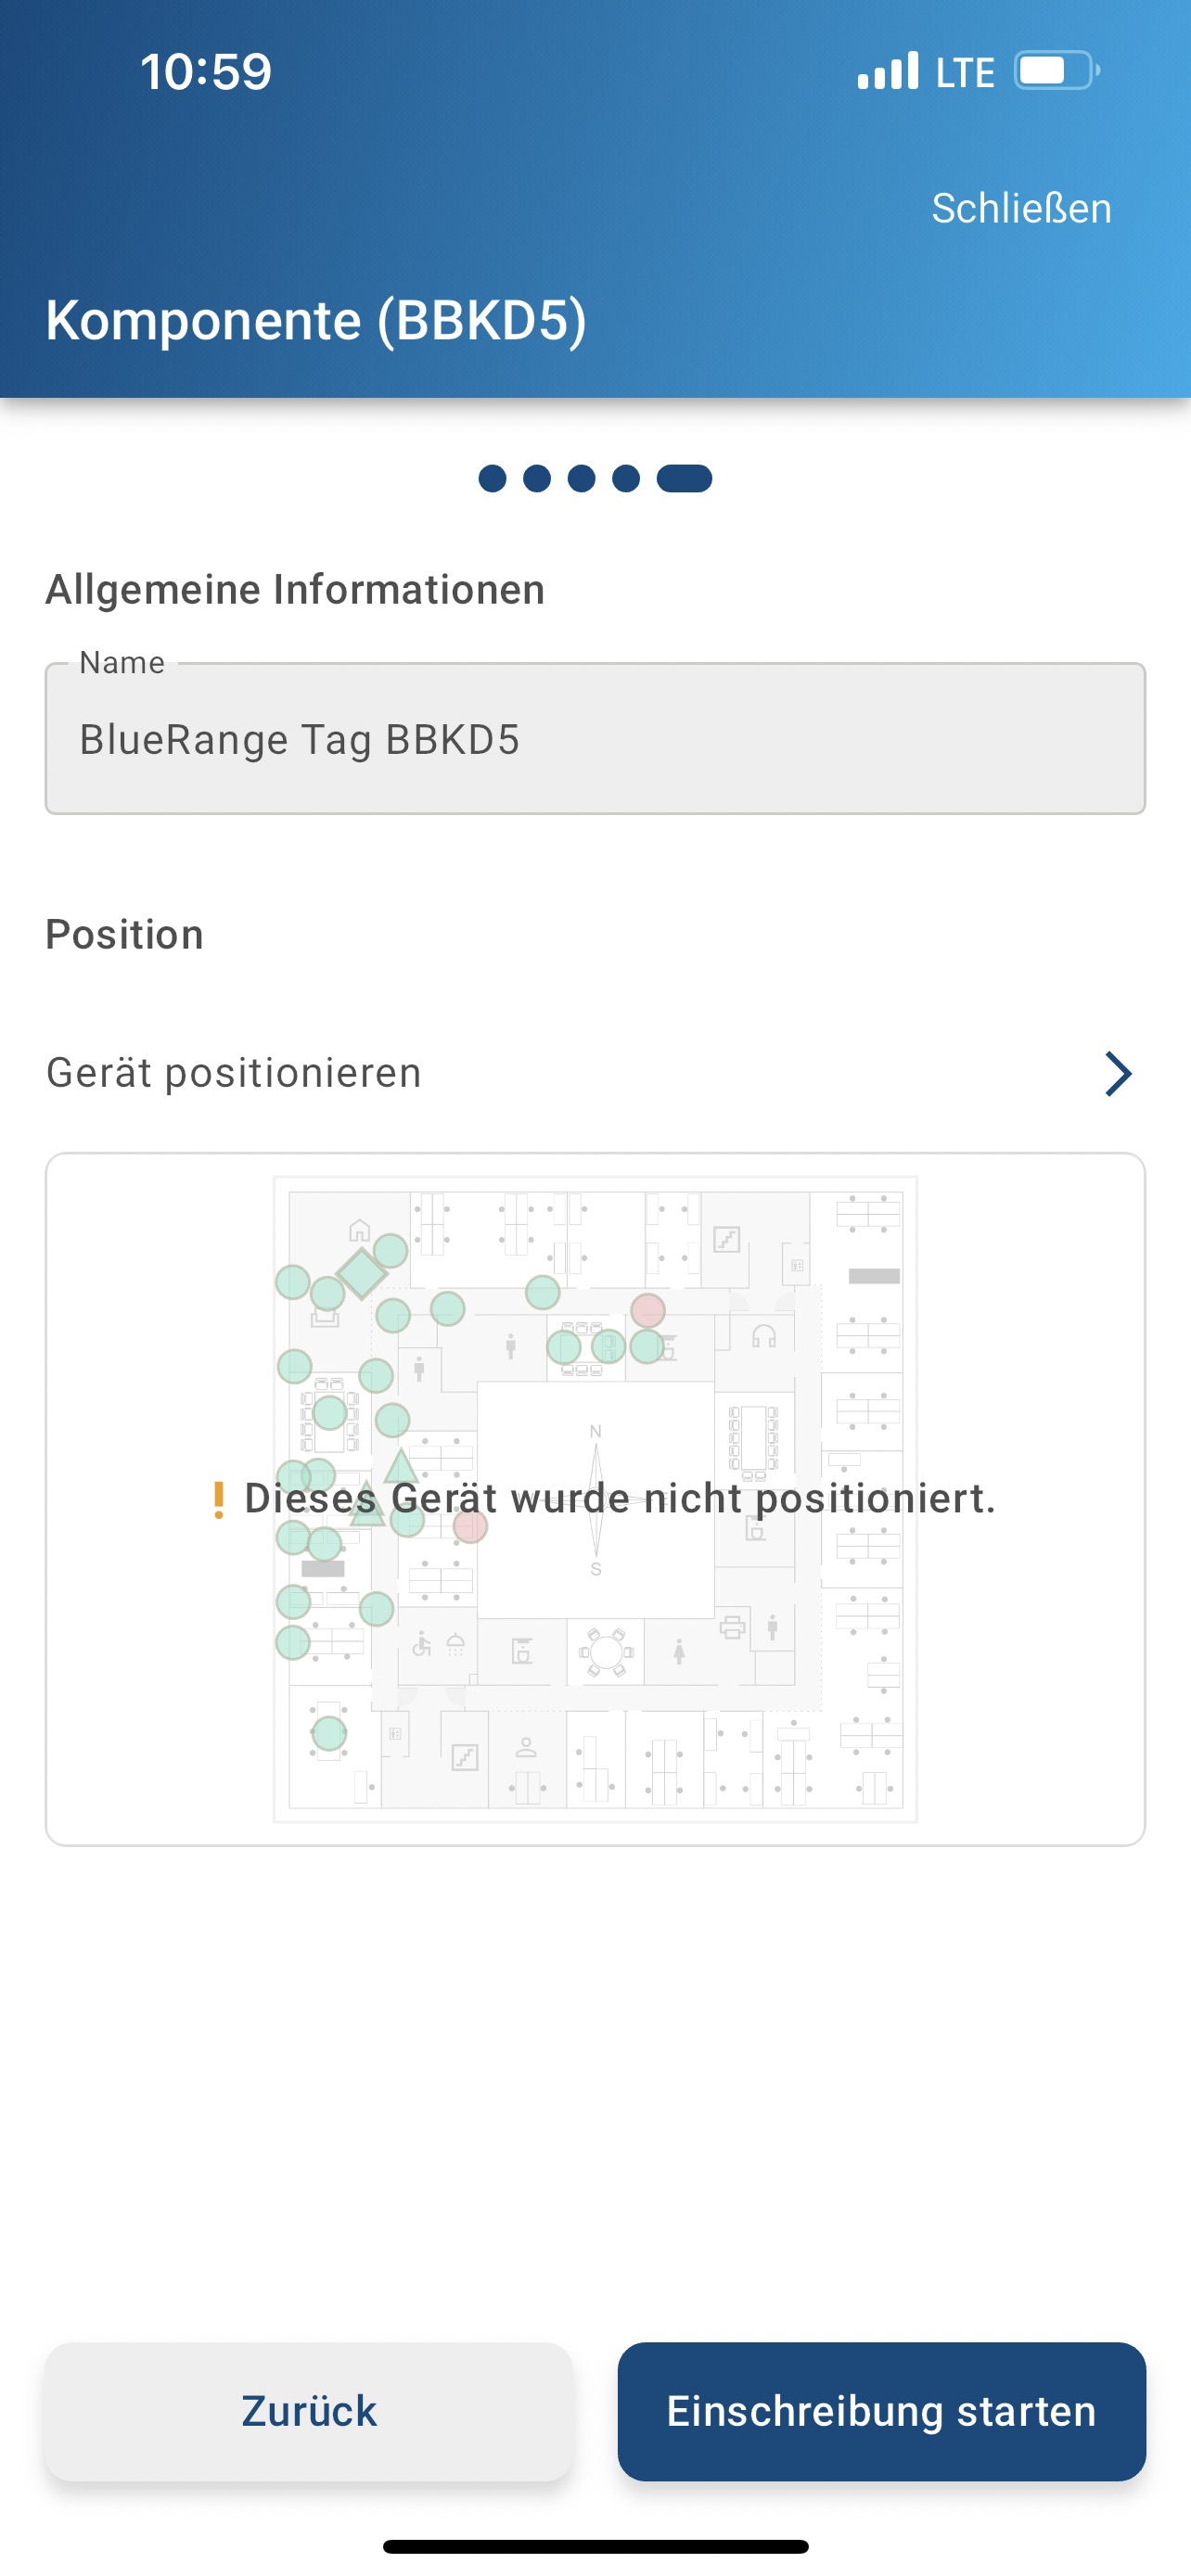Jump to the first step indicator dot
This screenshot has height=2576, width=1191.
pyautogui.click(x=492, y=479)
